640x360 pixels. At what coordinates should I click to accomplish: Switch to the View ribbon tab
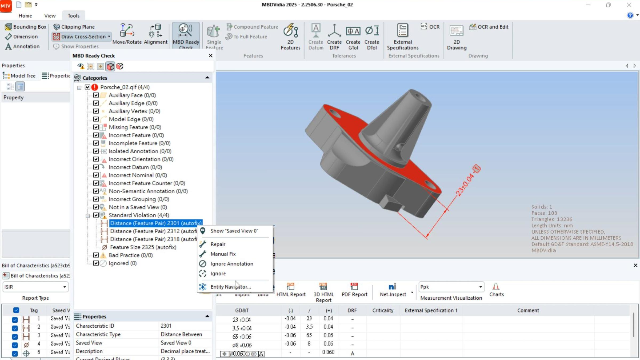point(50,16)
